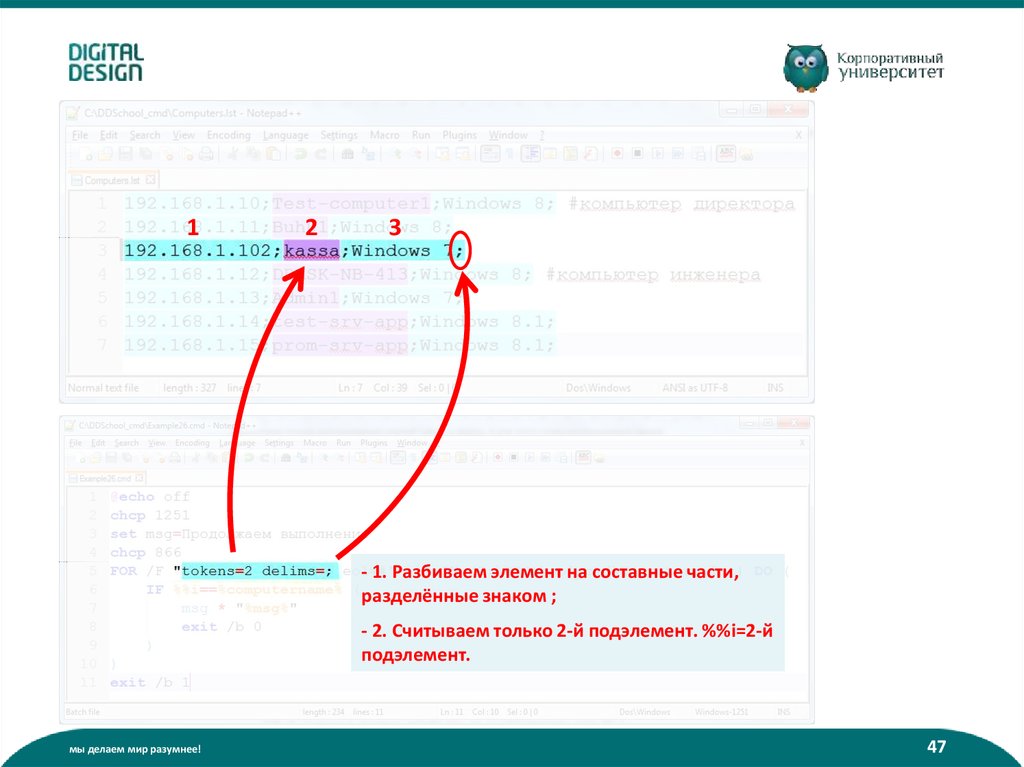The width and height of the screenshot is (1024, 767).
Task: Open Plugins menu in Computers.lst window
Action: (x=460, y=135)
